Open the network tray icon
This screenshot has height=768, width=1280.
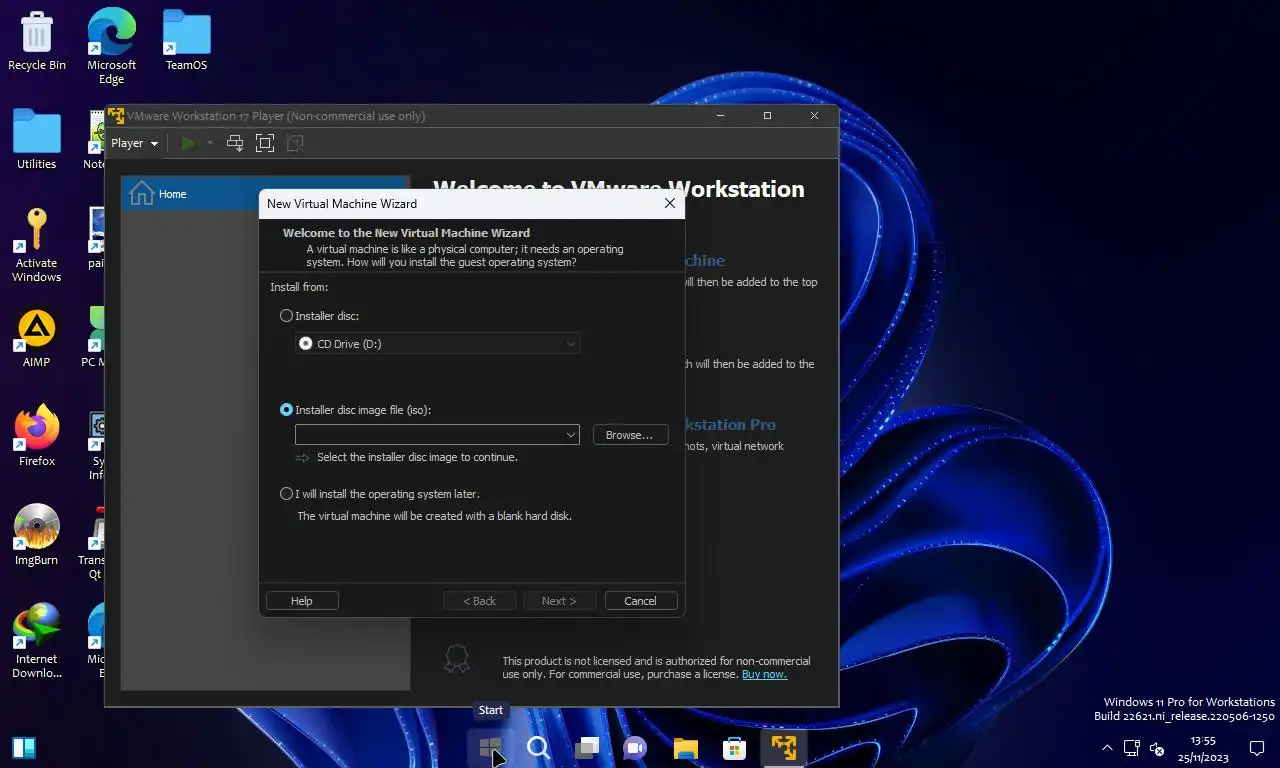point(1132,747)
